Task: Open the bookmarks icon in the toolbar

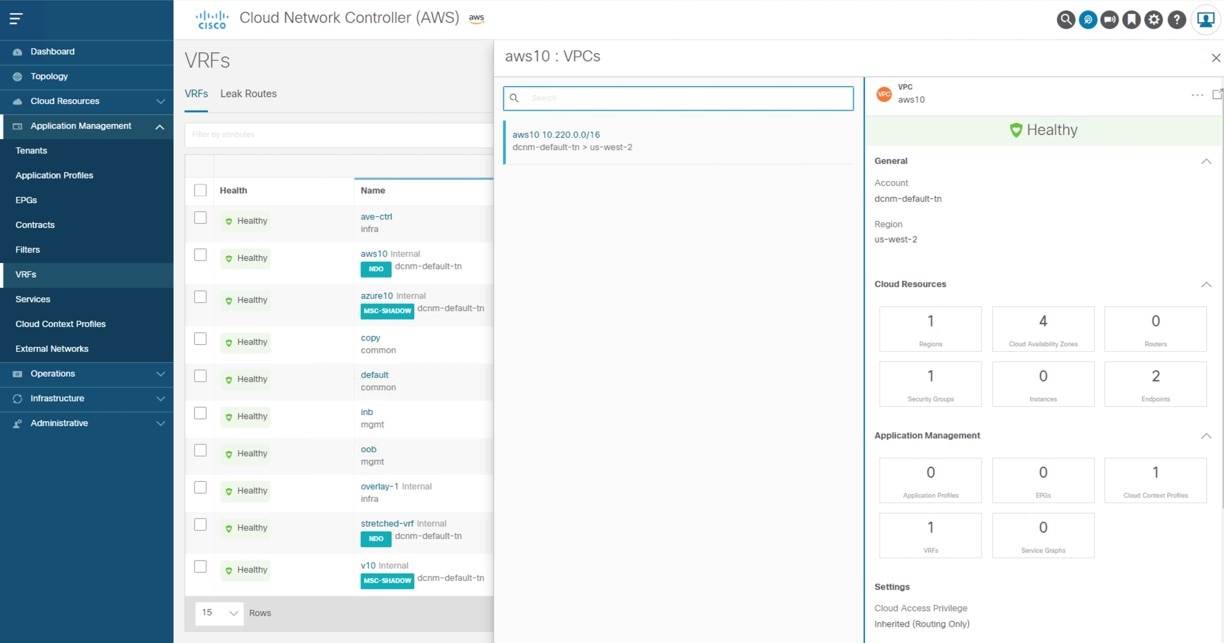Action: coord(1132,19)
